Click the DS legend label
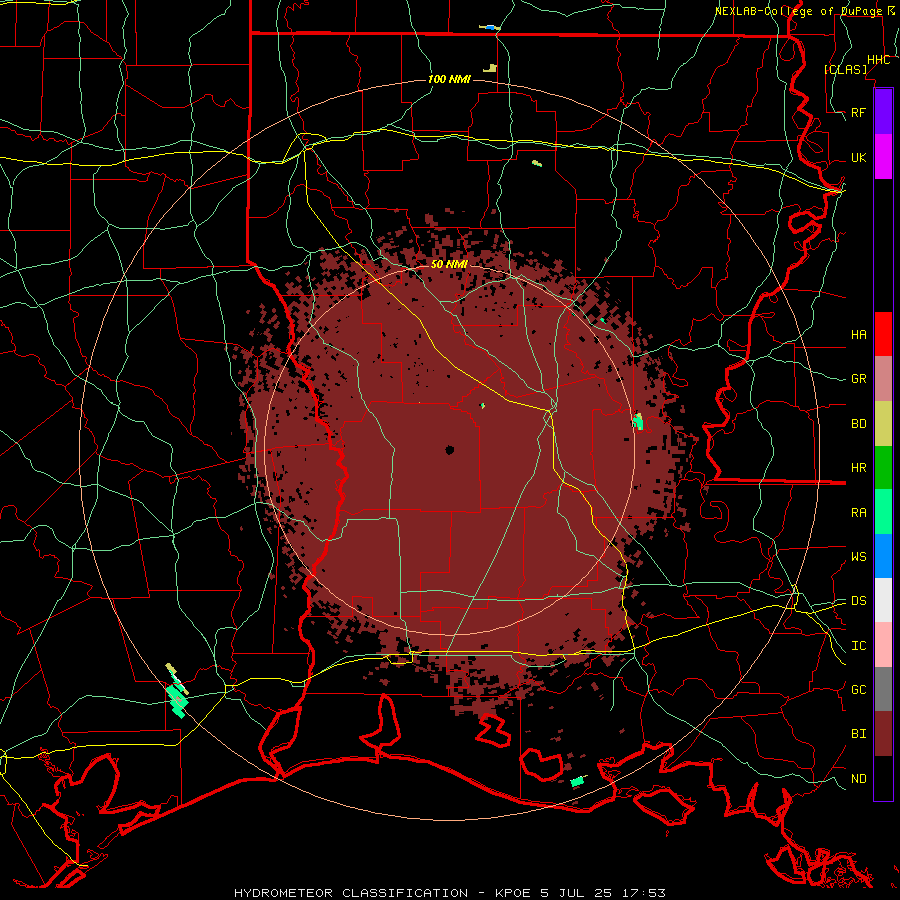This screenshot has width=900, height=900. (x=859, y=600)
